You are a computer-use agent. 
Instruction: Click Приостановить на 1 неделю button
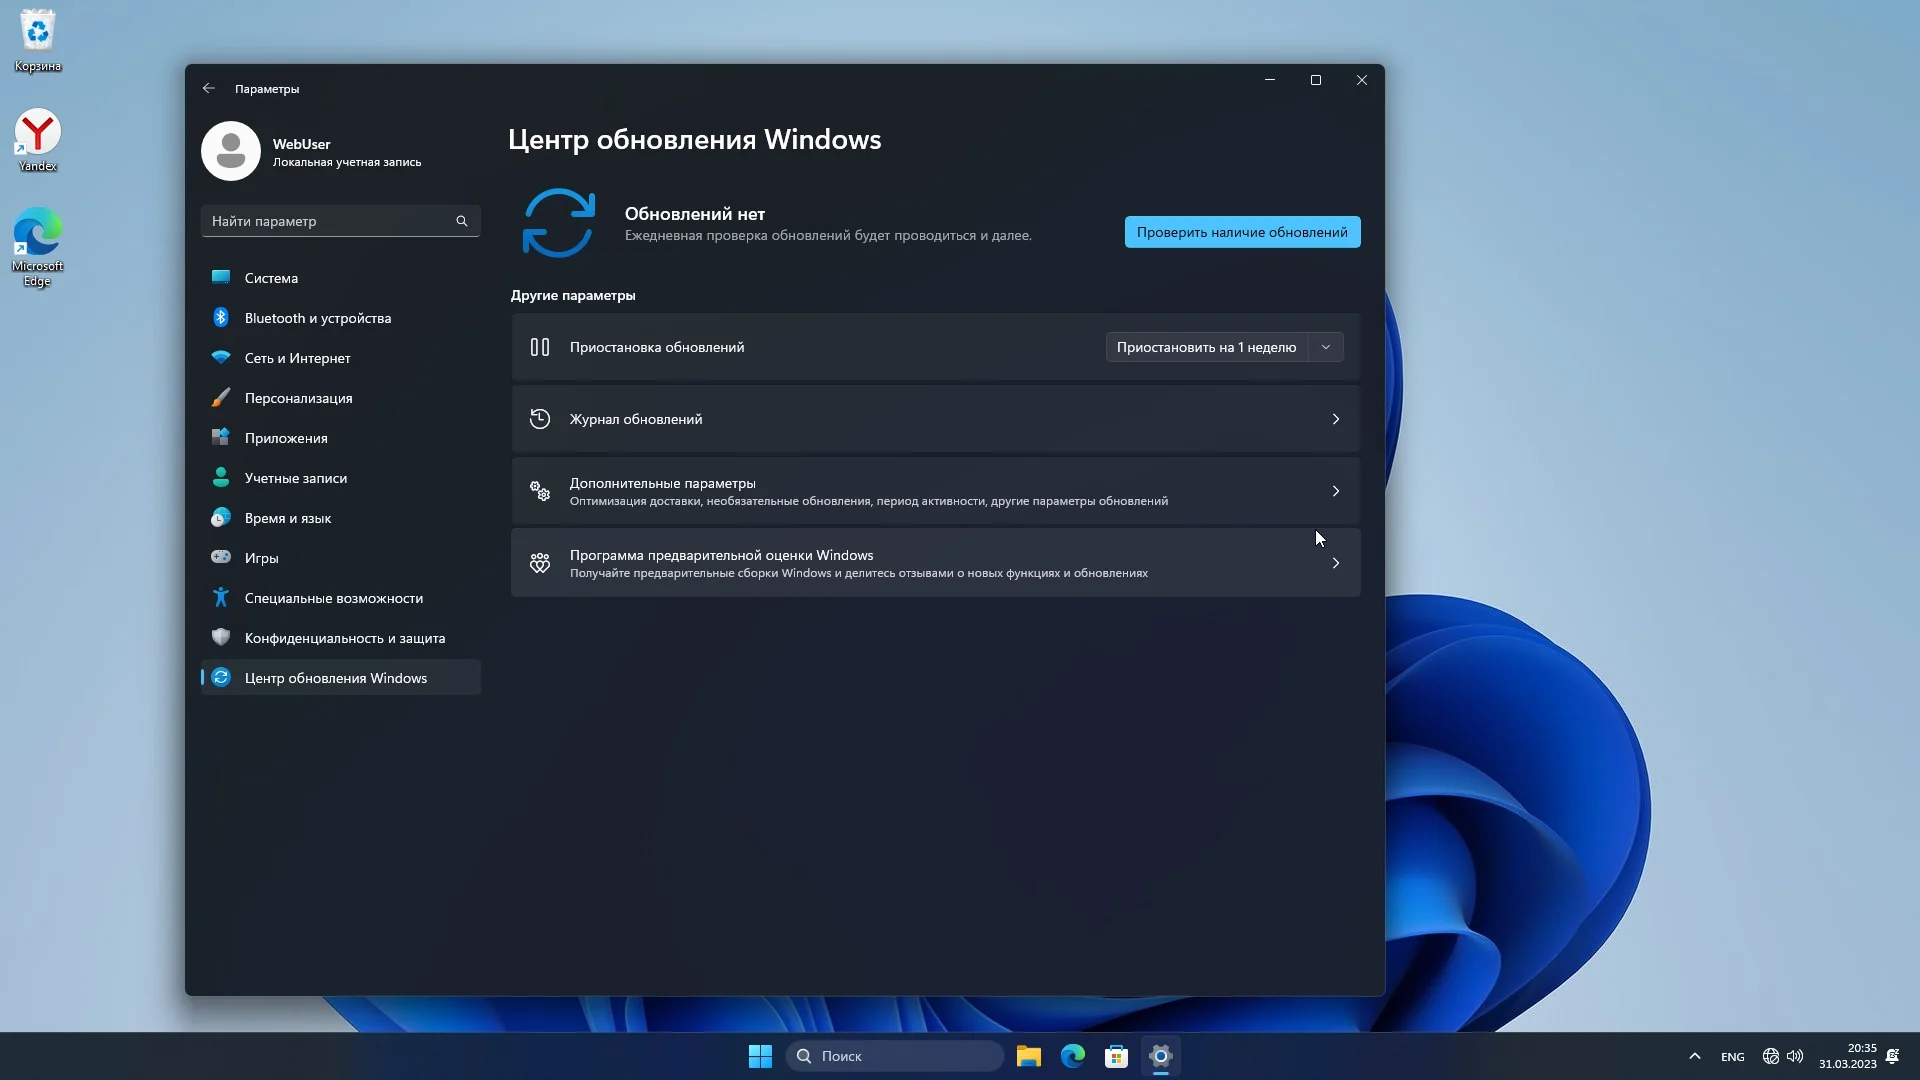tap(1206, 347)
